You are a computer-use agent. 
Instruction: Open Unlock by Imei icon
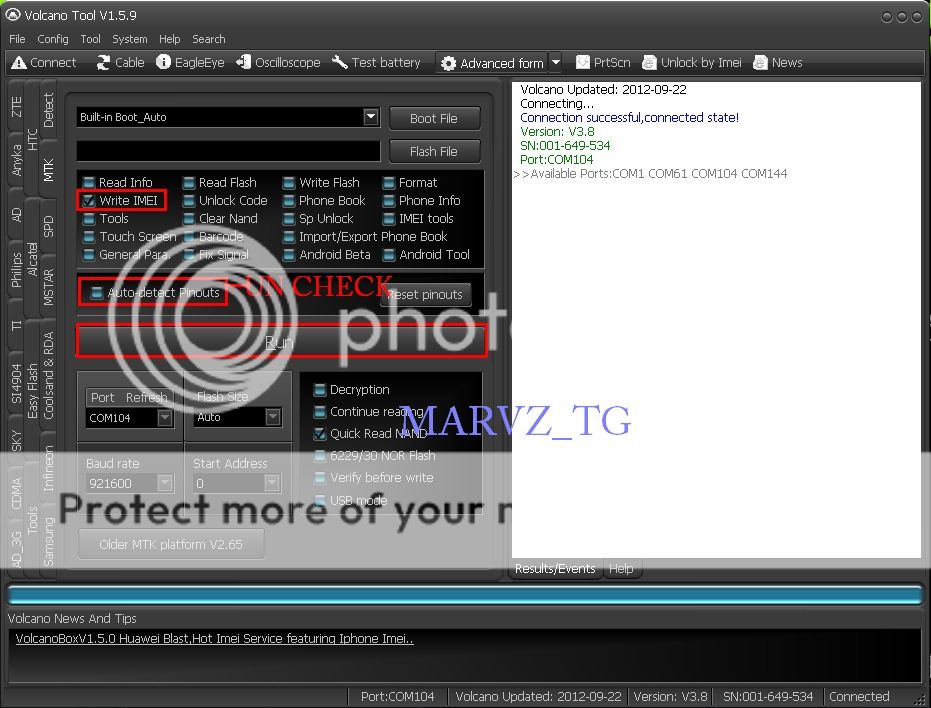650,62
